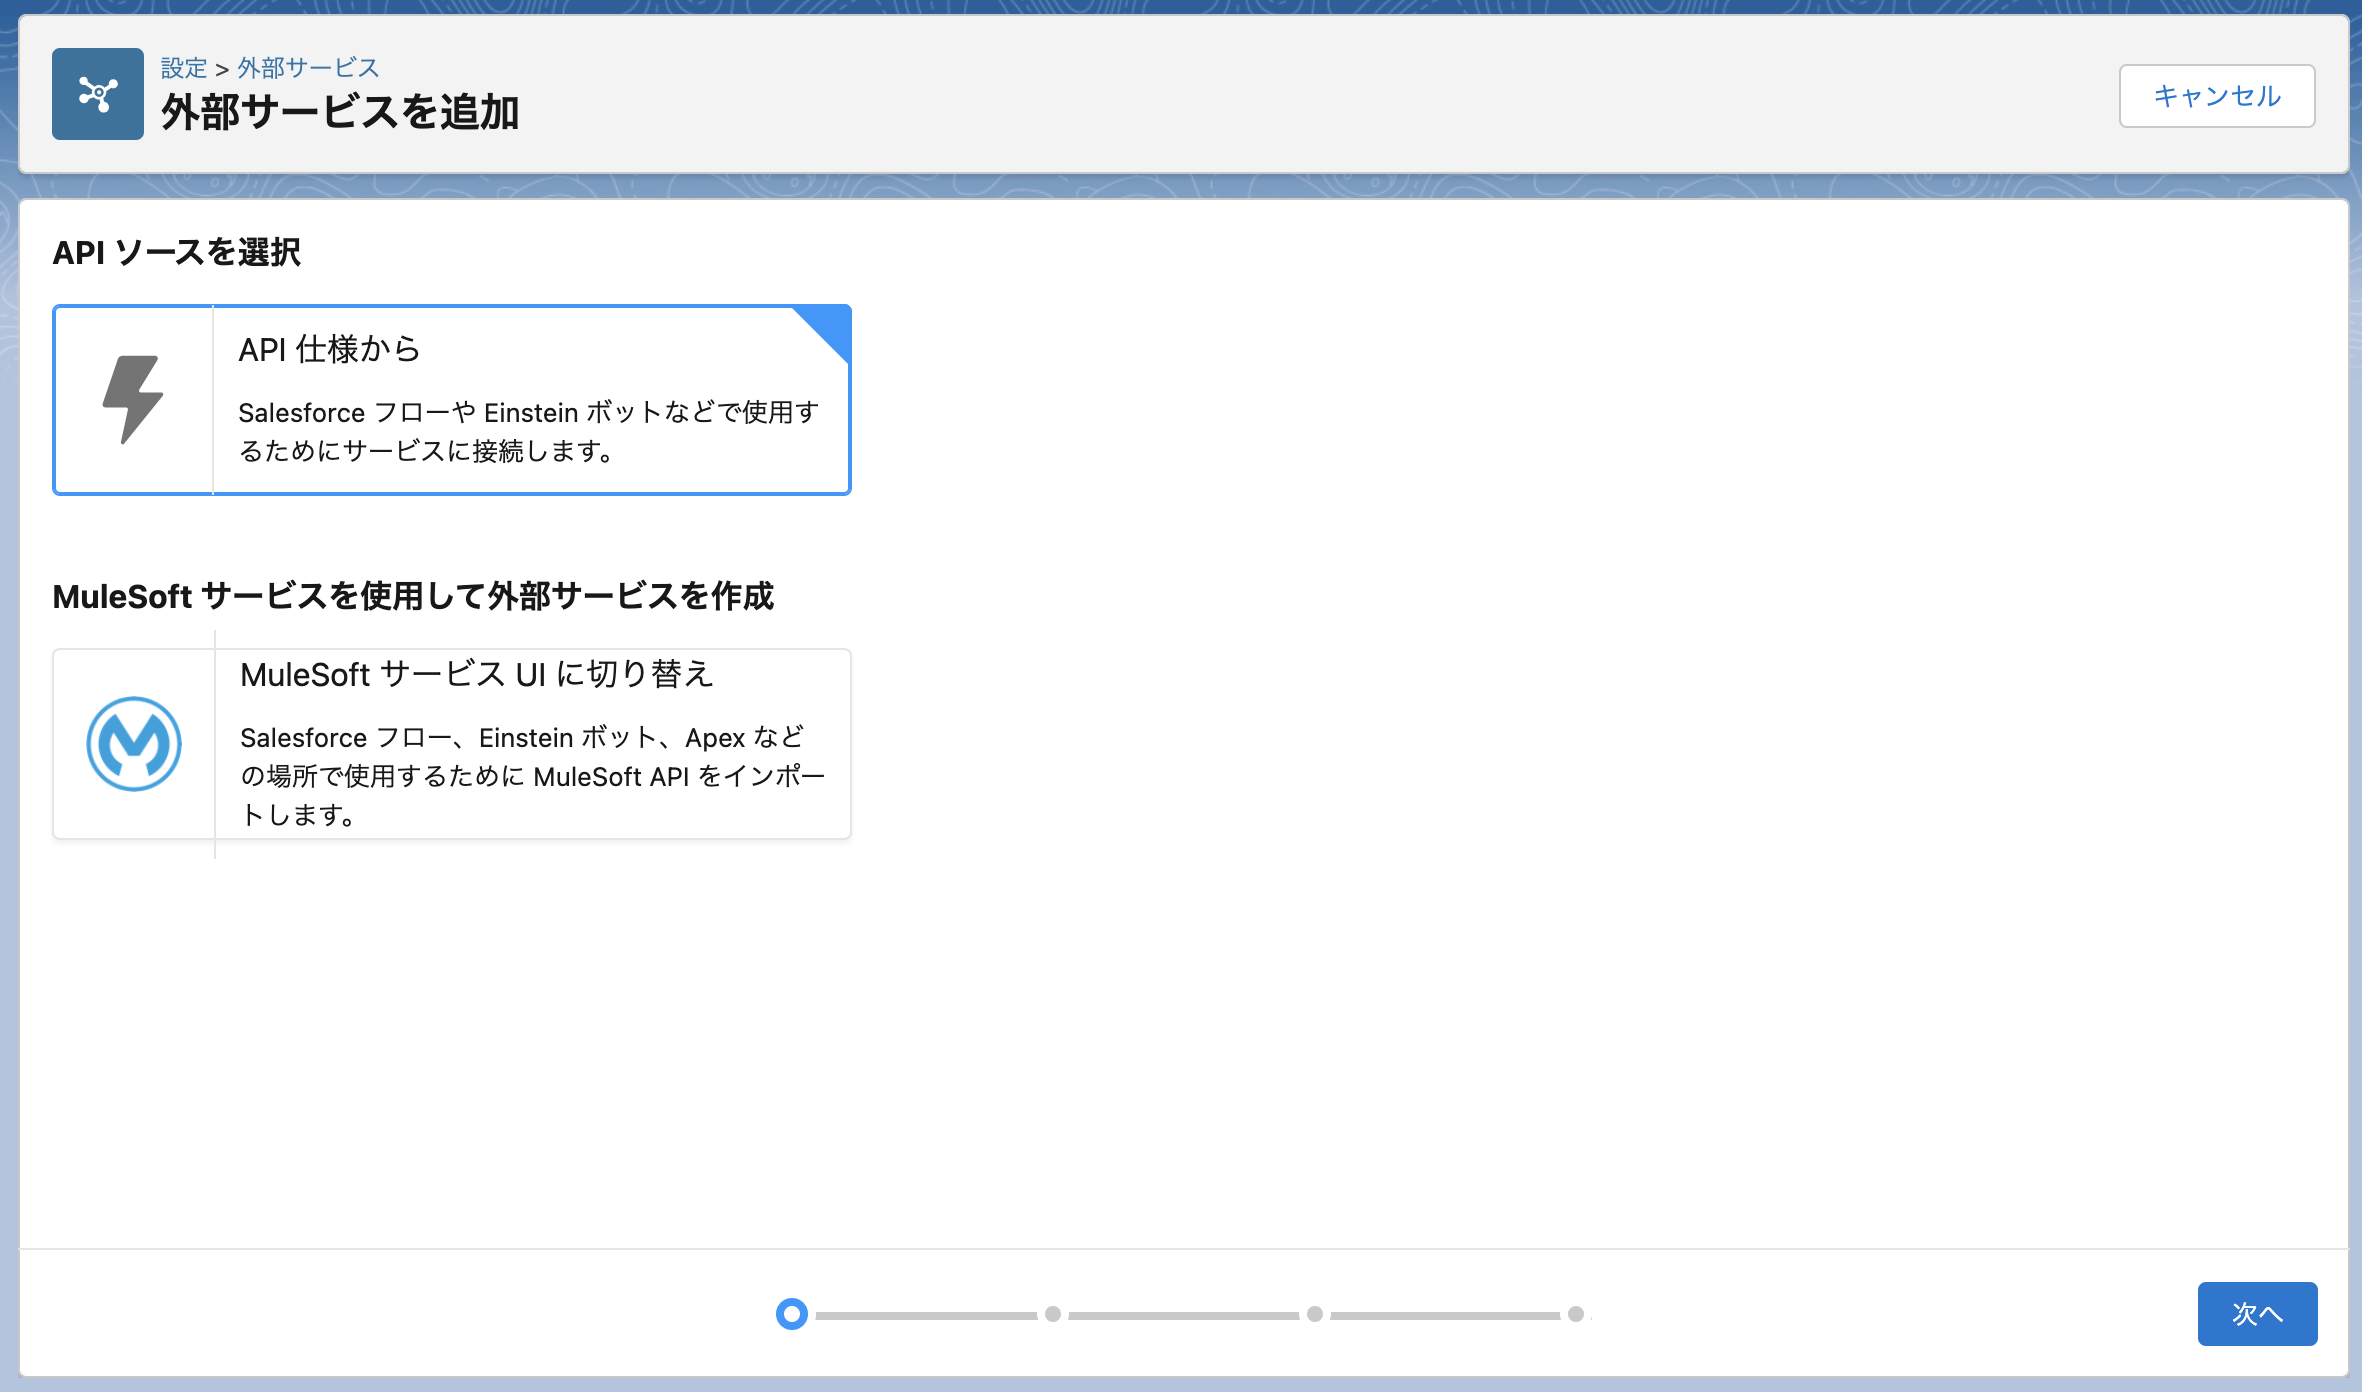Open the 設定 breadcrumb link

click(x=184, y=68)
